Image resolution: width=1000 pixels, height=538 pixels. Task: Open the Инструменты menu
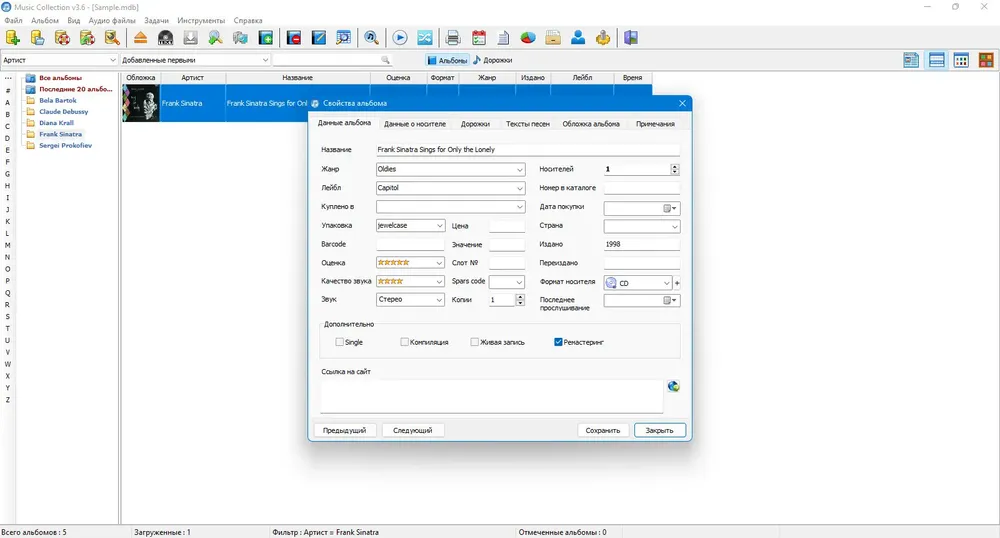(x=201, y=20)
